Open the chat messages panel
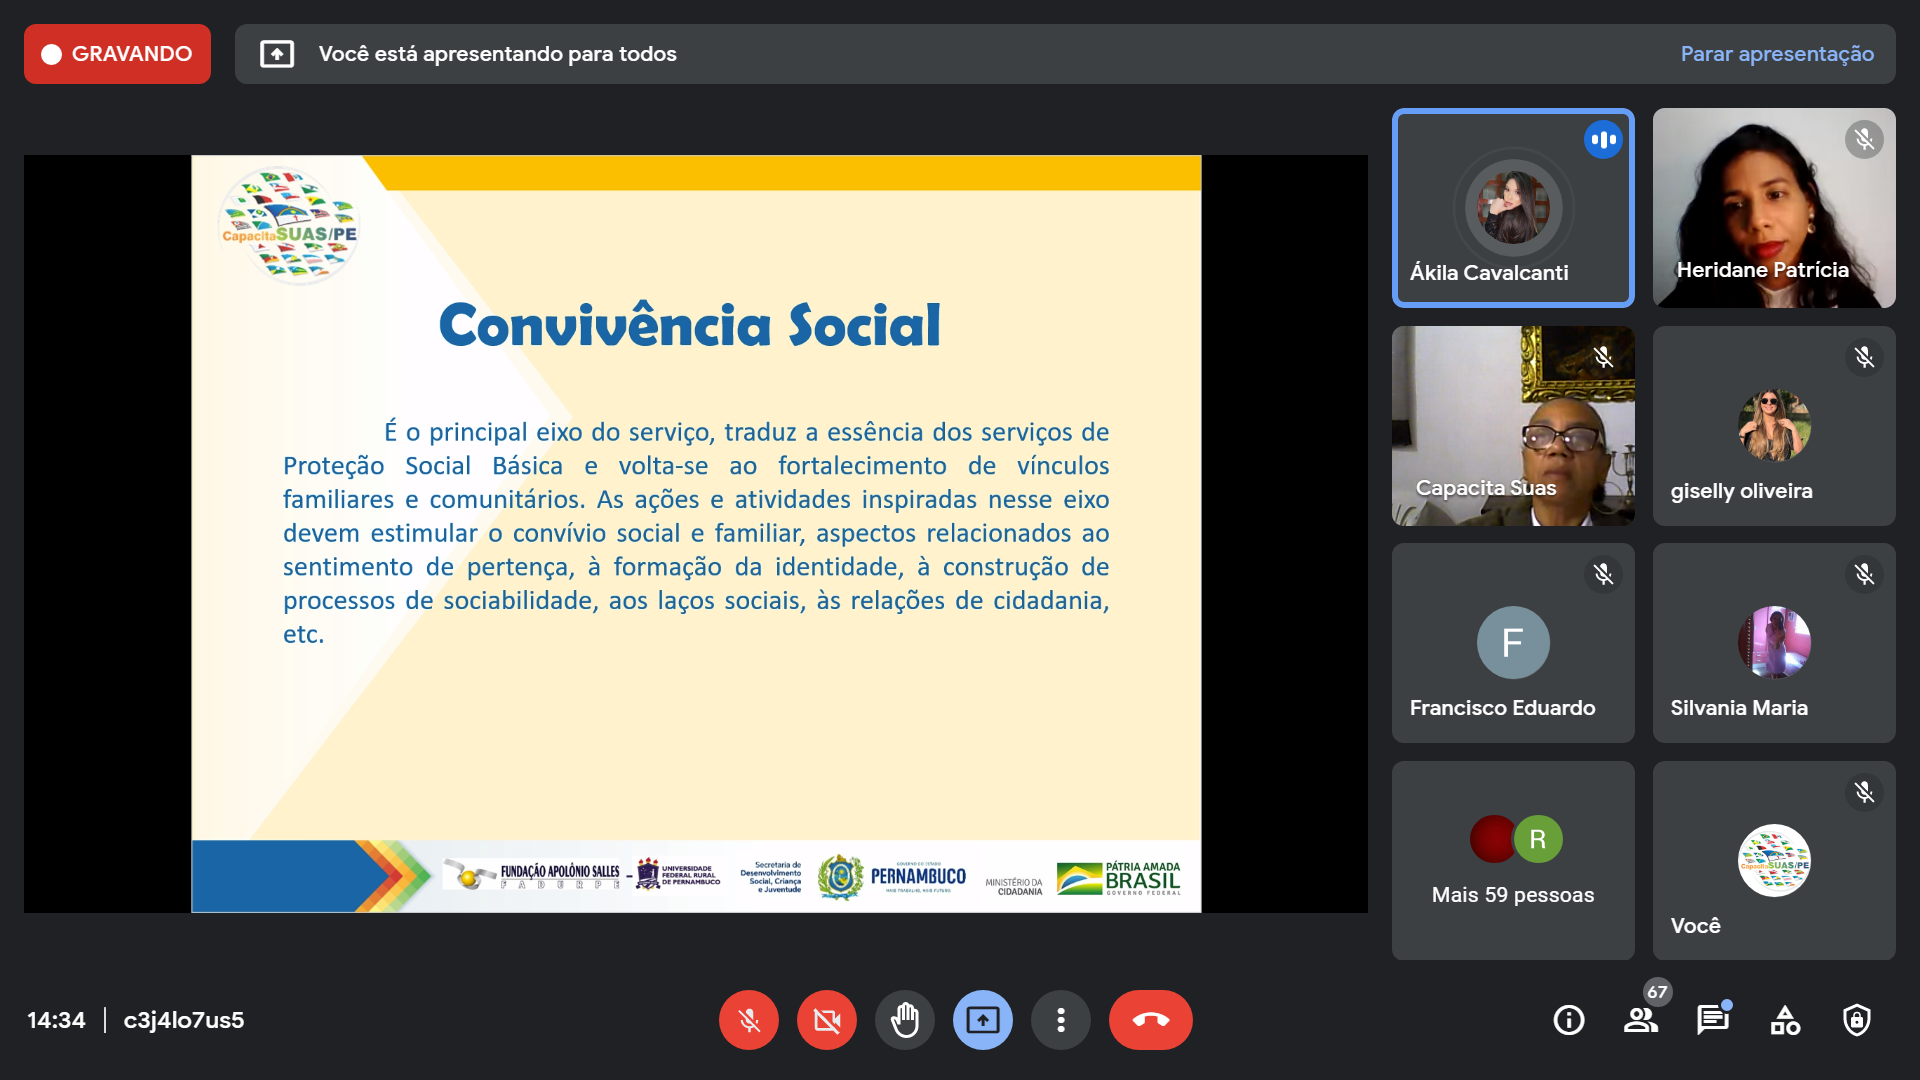This screenshot has height=1080, width=1920. (x=1712, y=1020)
